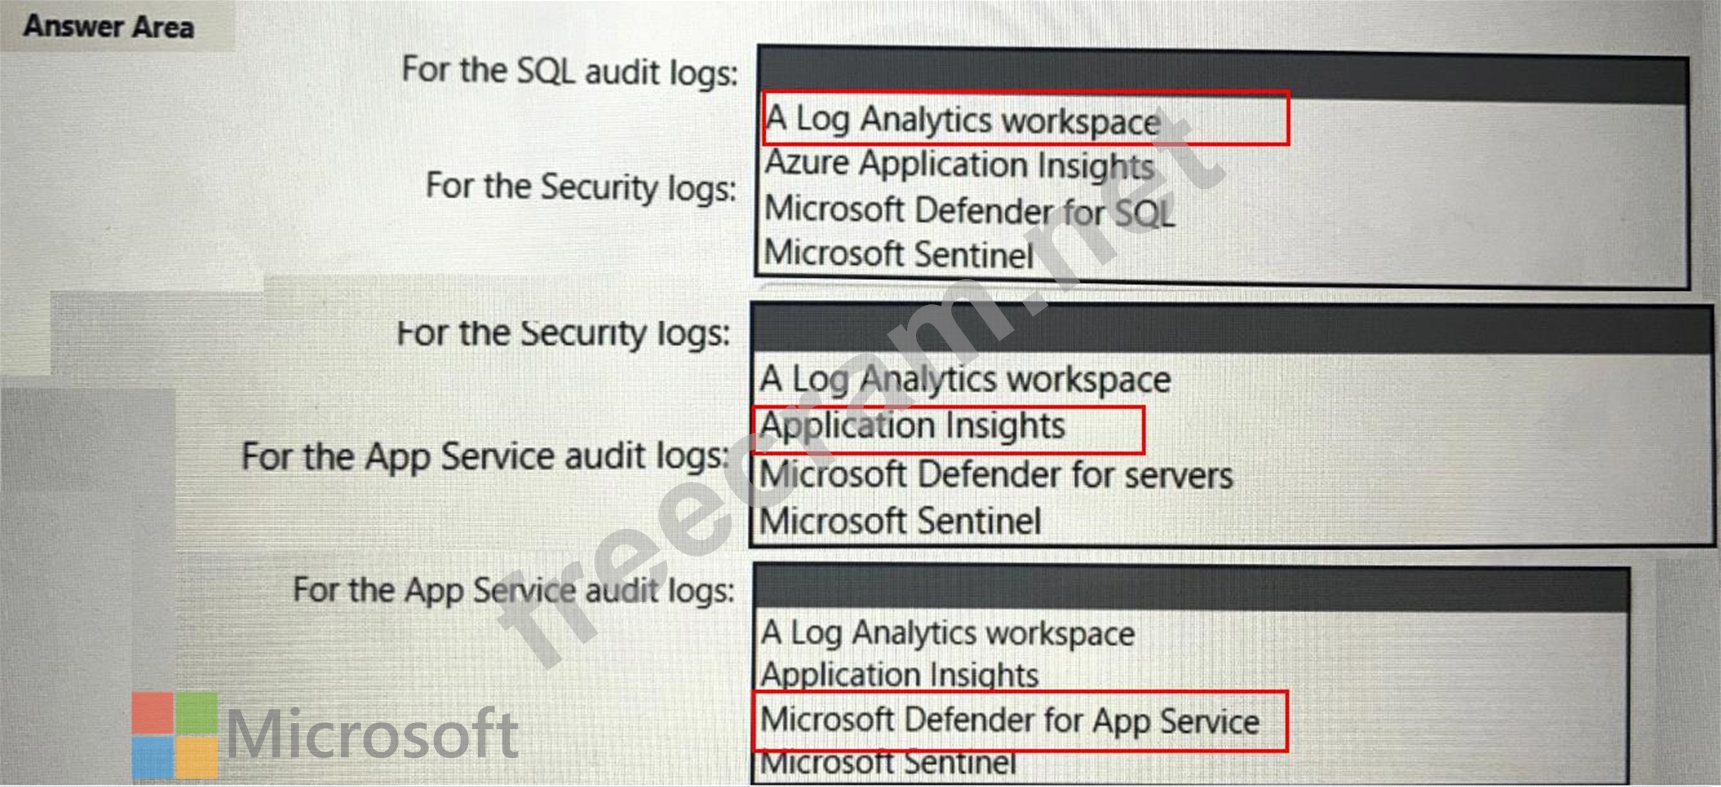
Task: Choose Application Insights in the Security logs list
Action: (x=912, y=427)
